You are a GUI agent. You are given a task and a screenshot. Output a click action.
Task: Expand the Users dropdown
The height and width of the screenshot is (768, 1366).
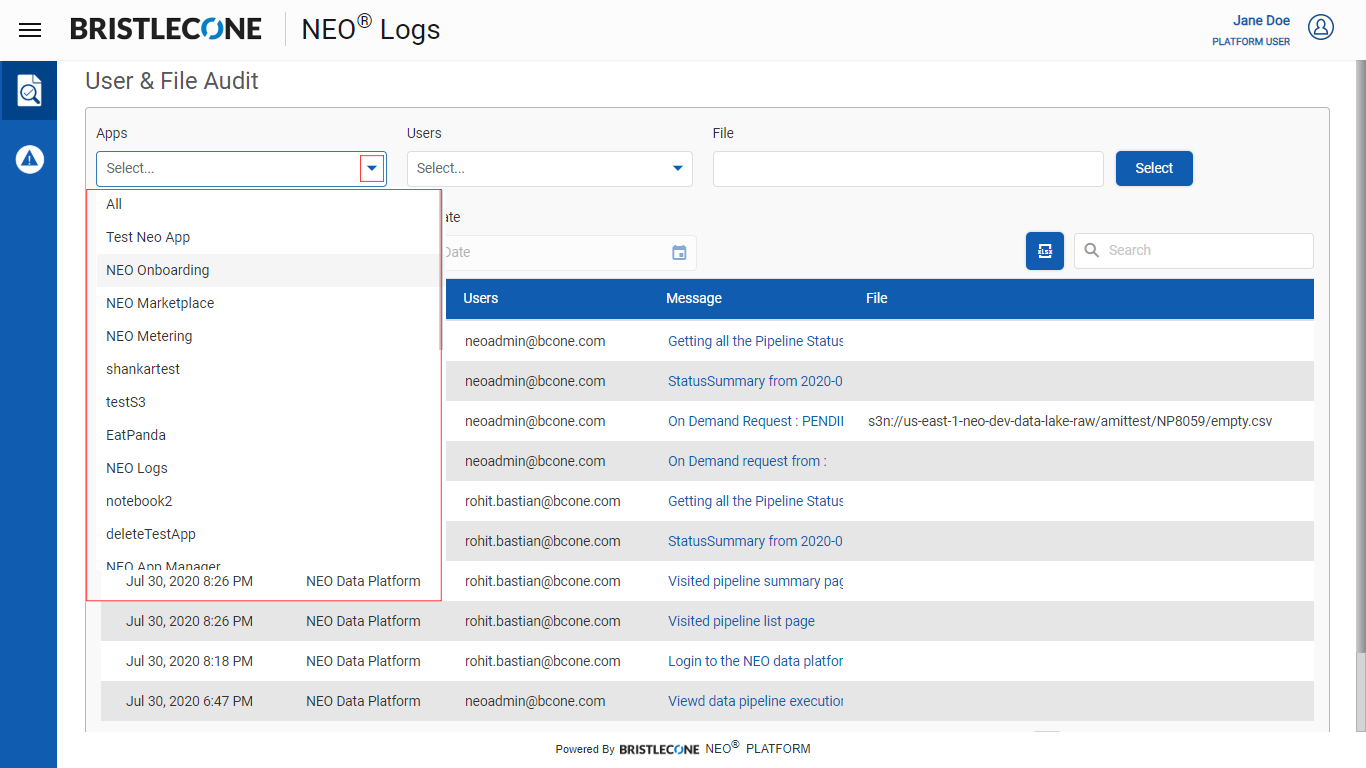pyautogui.click(x=677, y=169)
